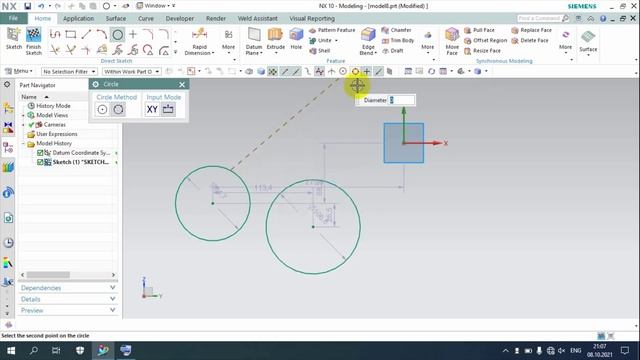Select the Profile curve tool
This screenshot has width=640, height=360.
click(x=55, y=34)
